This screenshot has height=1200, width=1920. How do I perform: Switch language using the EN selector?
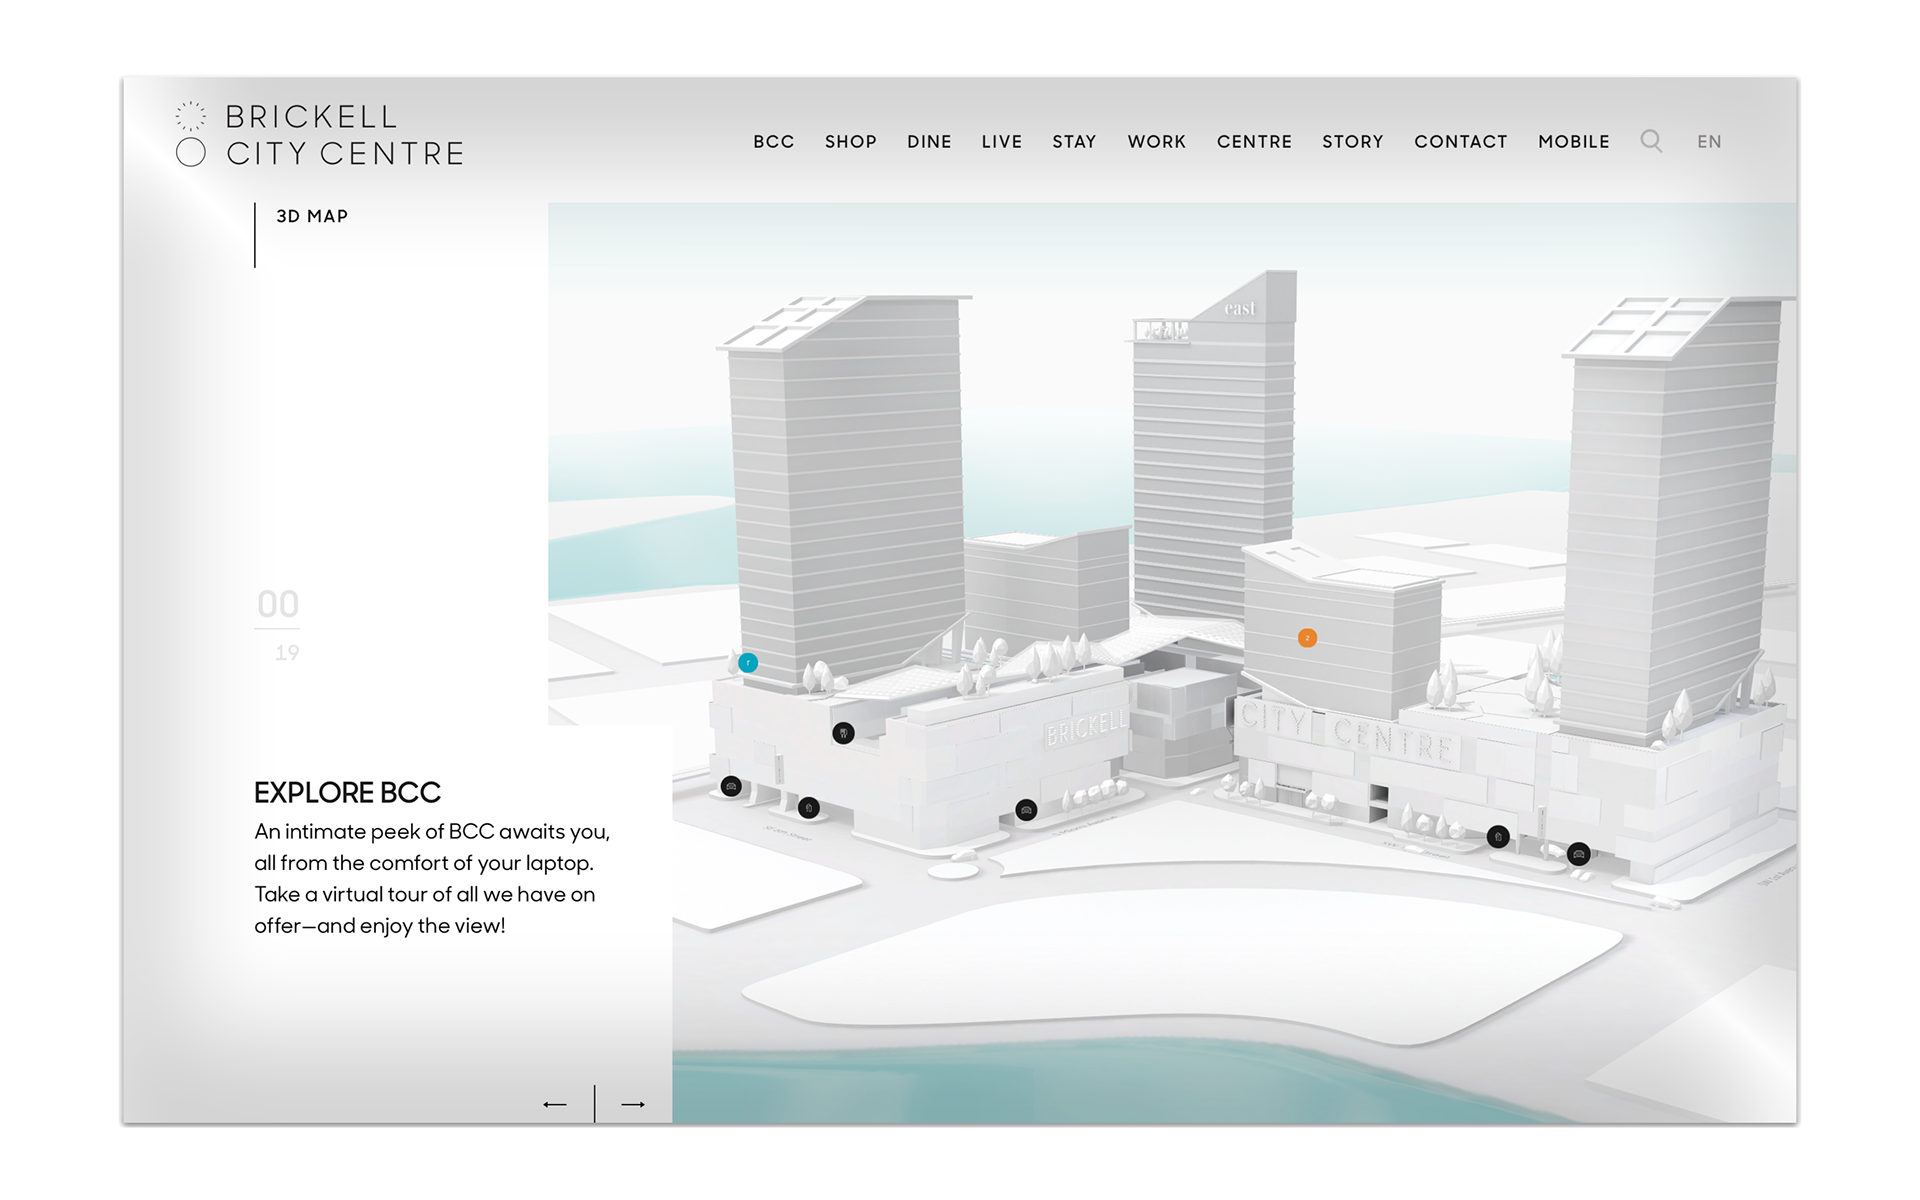(1709, 142)
